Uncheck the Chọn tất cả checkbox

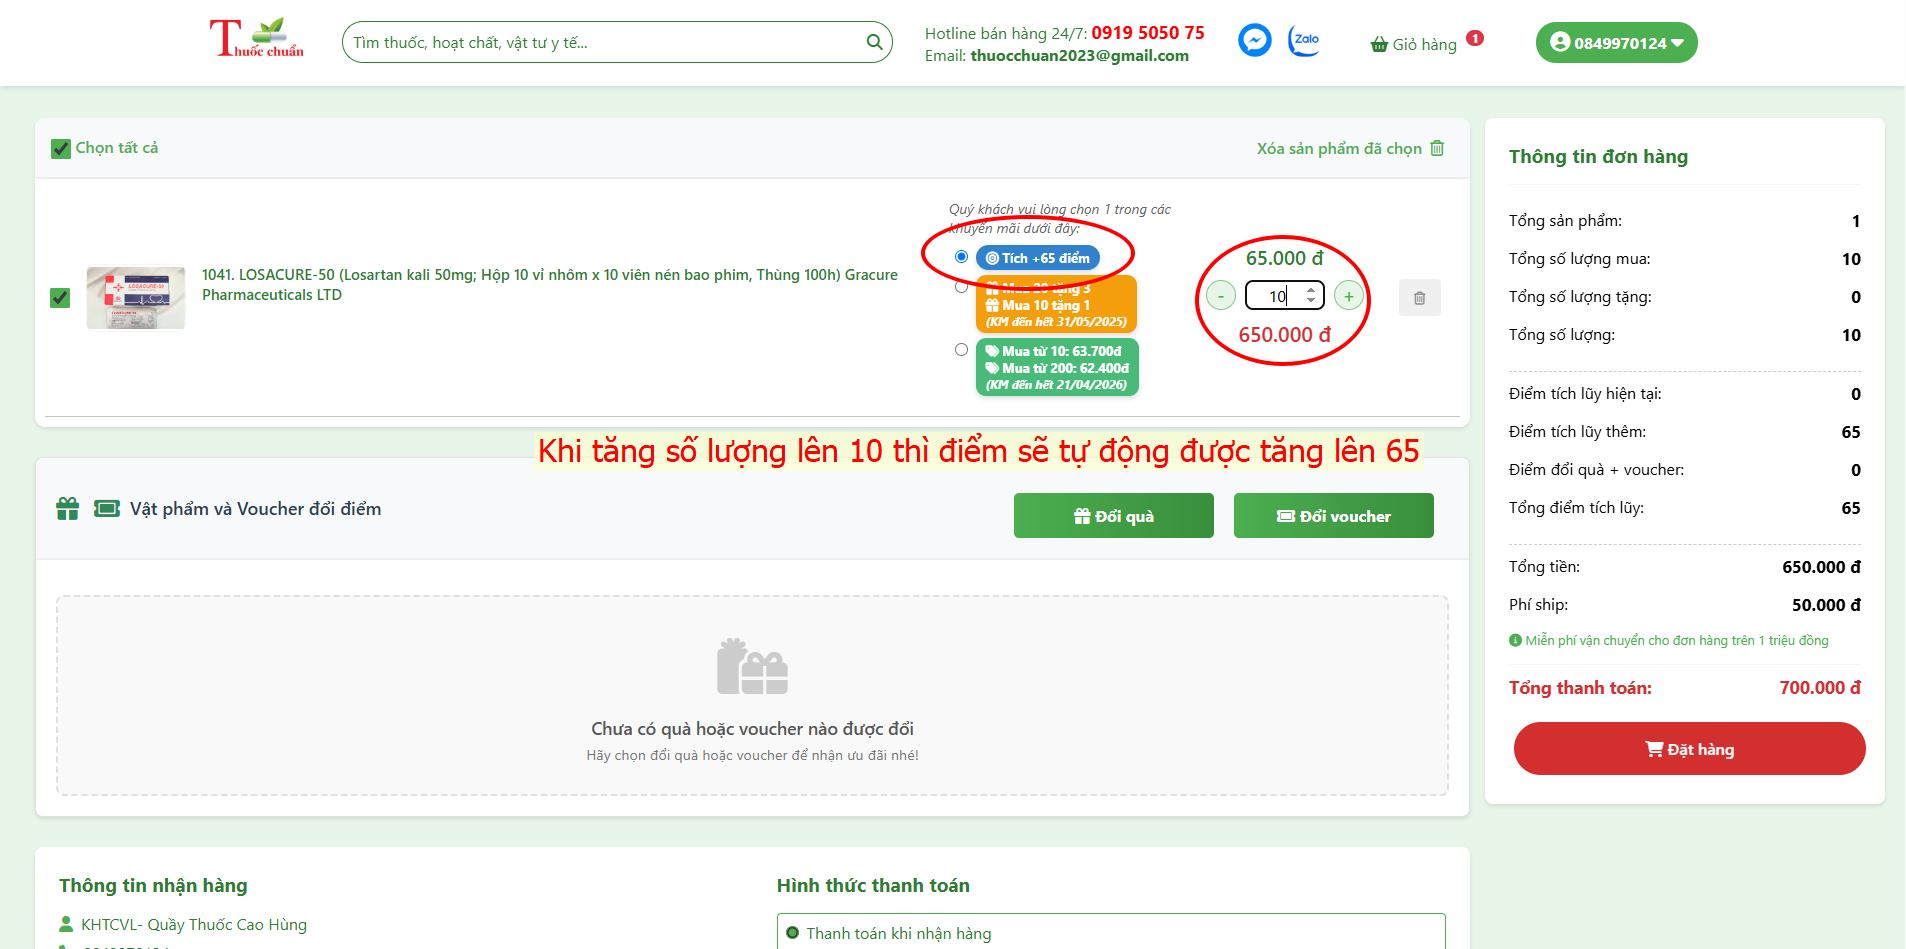pyautogui.click(x=60, y=148)
